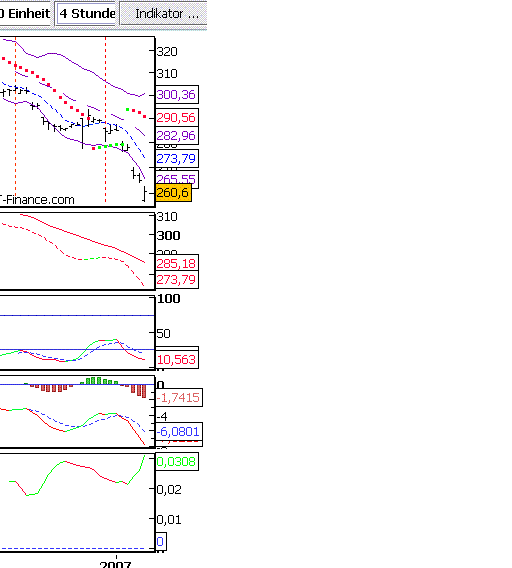Click the 320 price axis label
512x568 pixels.
[x=167, y=52]
